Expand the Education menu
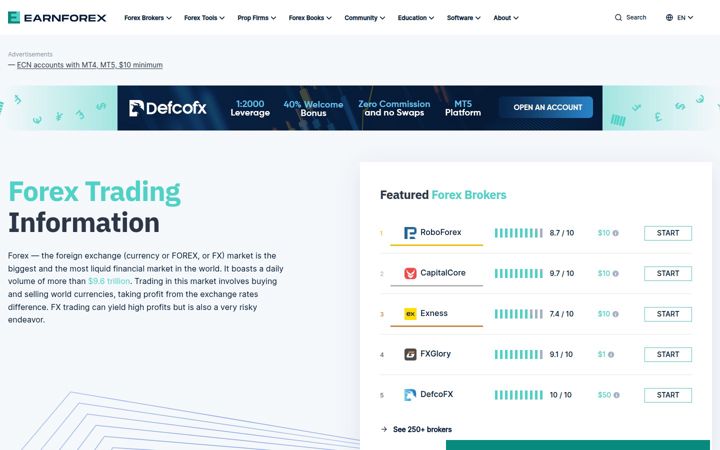The height and width of the screenshot is (450, 720). pos(416,17)
